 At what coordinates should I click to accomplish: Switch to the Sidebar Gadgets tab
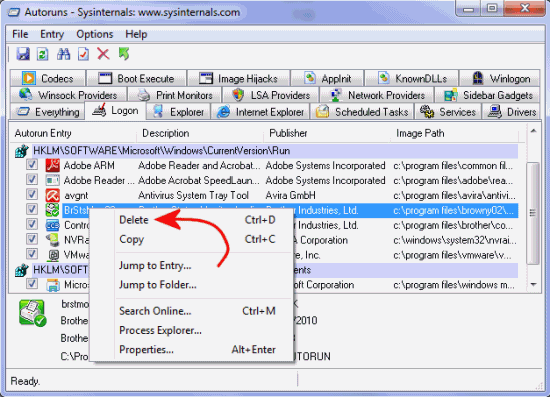tap(488, 95)
